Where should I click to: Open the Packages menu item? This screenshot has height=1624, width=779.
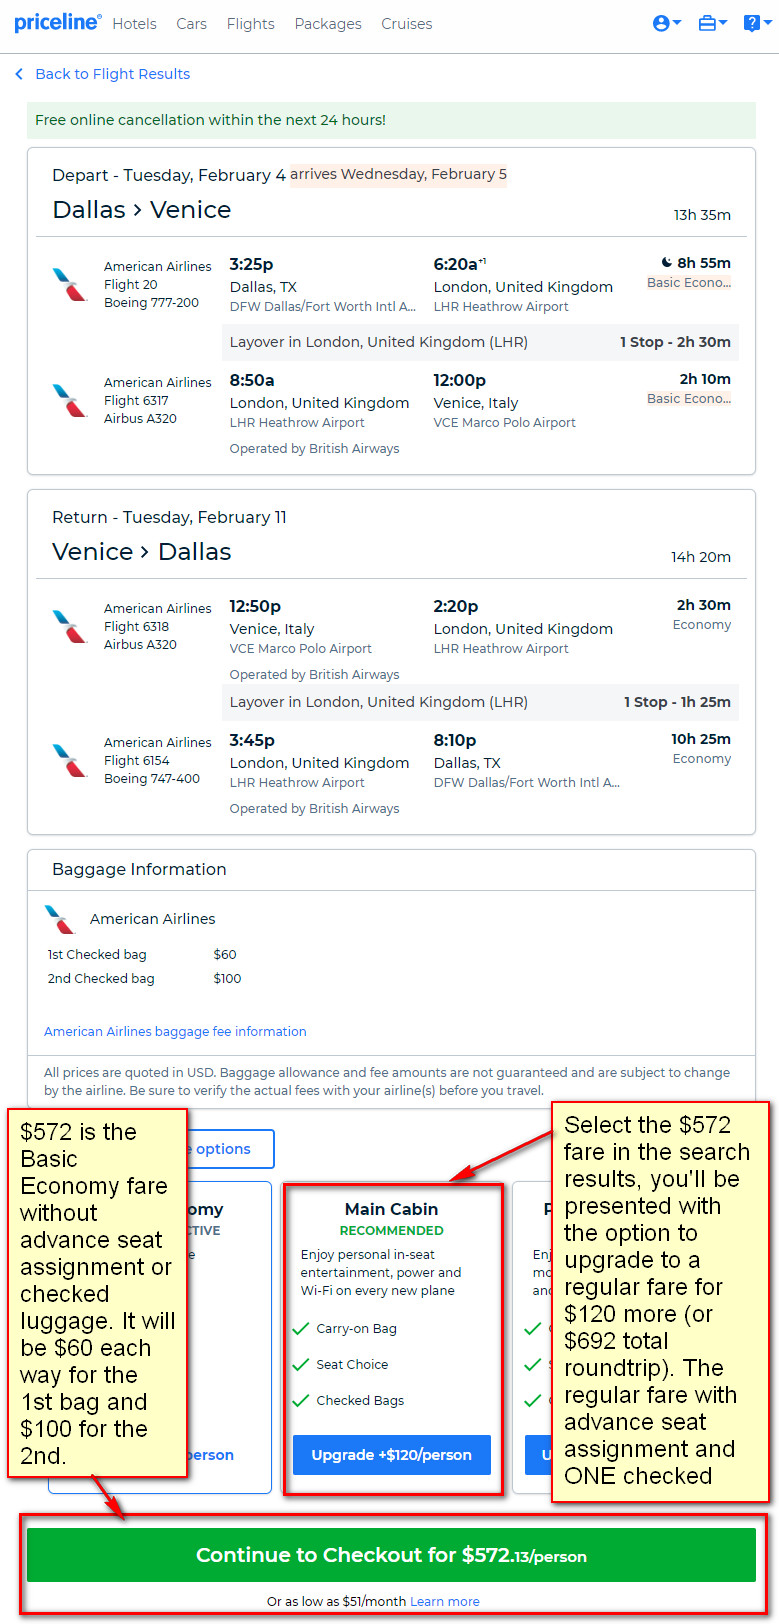click(328, 24)
